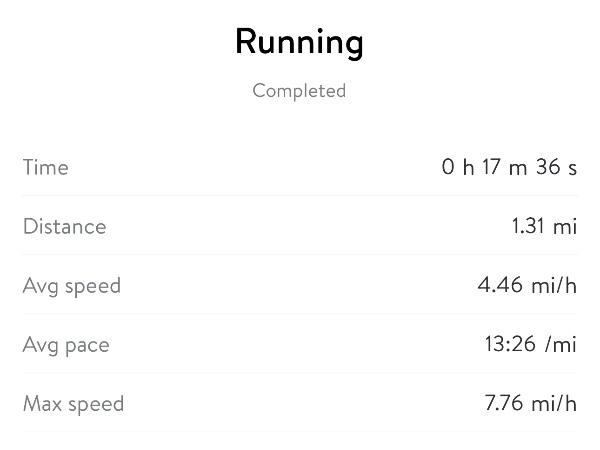Viewport: 600px width, 450px height.
Task: Tap the Completed status text
Action: pos(299,91)
